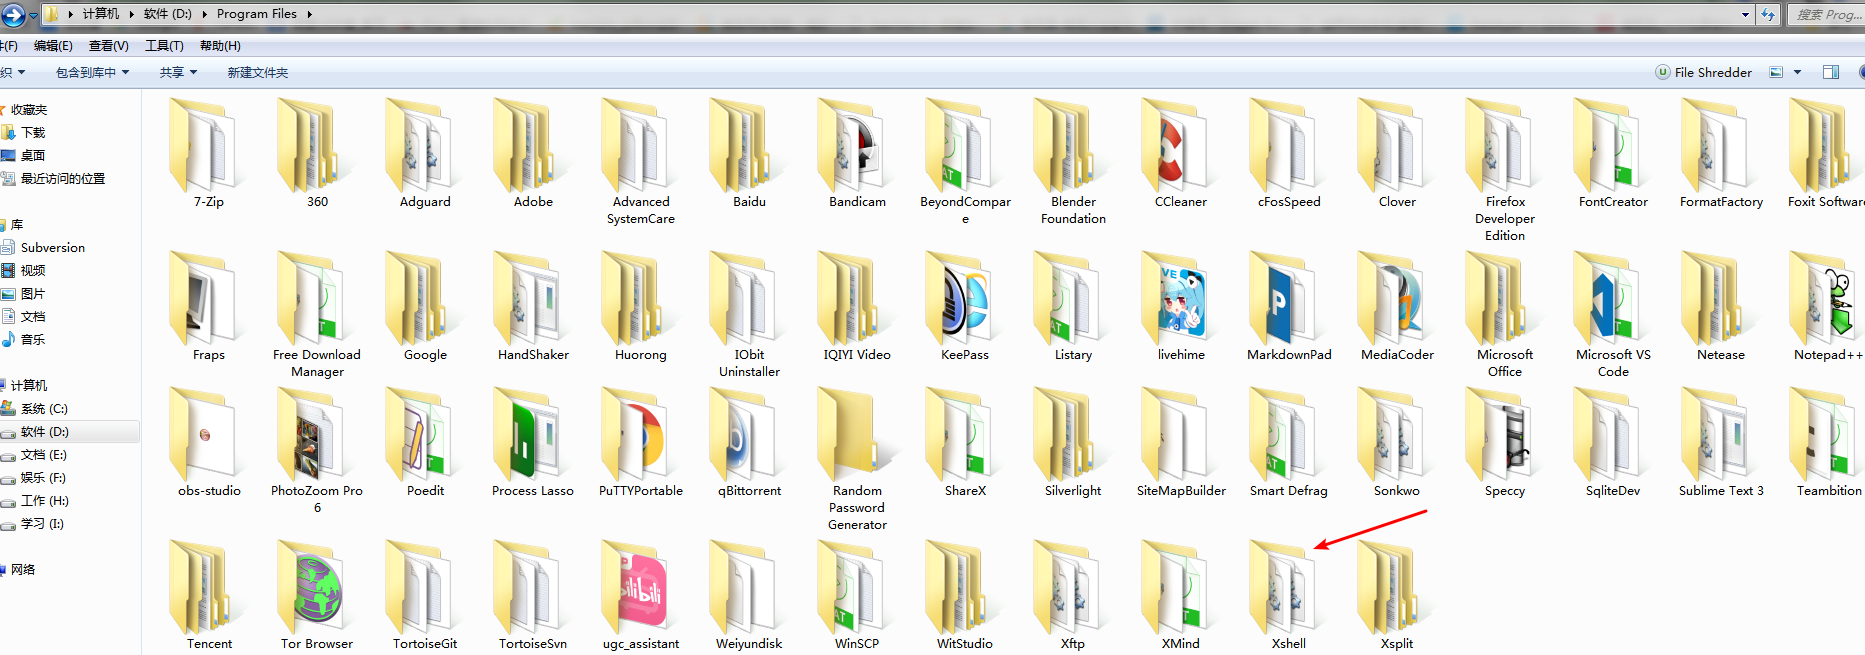Image resolution: width=1865 pixels, height=655 pixels.
Task: Open the obs-studio folder
Action: coord(209,442)
